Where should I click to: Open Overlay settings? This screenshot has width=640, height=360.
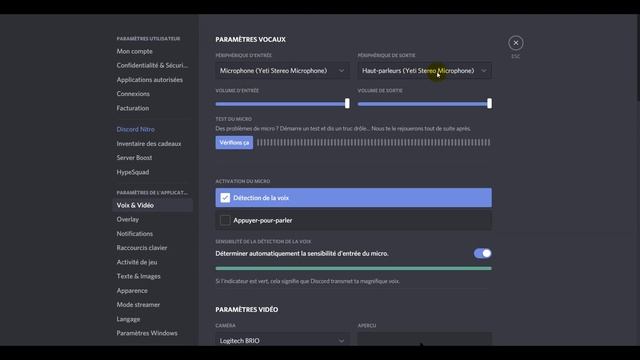(x=128, y=220)
